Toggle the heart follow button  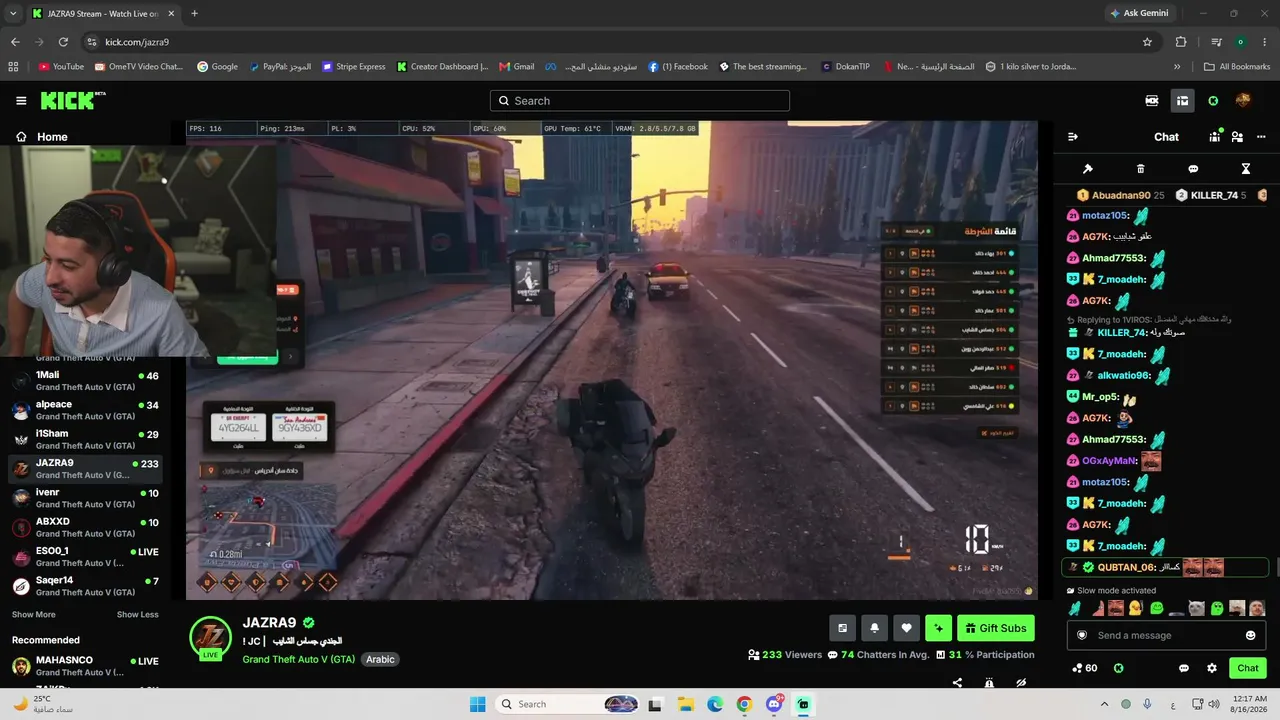(906, 628)
